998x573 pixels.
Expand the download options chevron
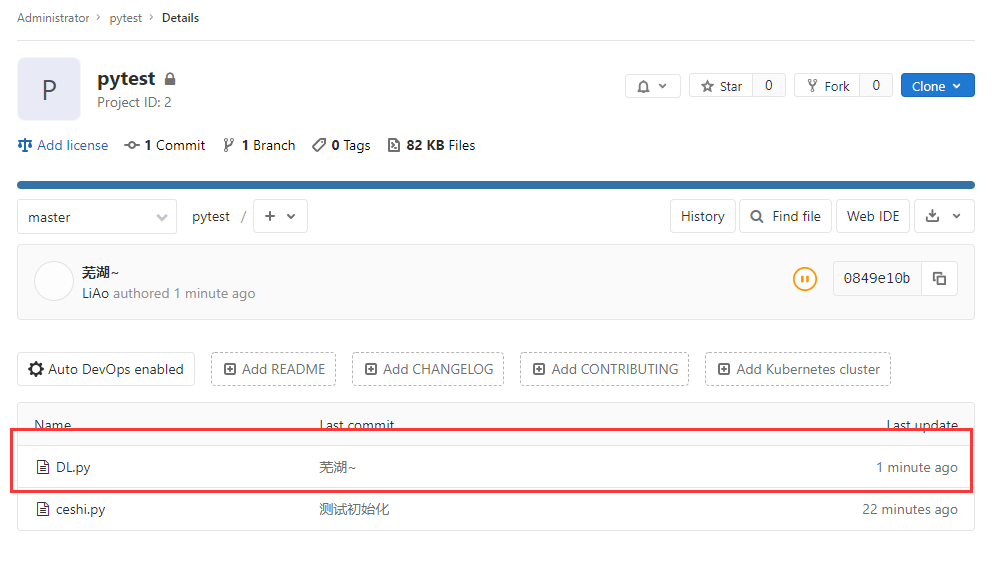point(957,216)
